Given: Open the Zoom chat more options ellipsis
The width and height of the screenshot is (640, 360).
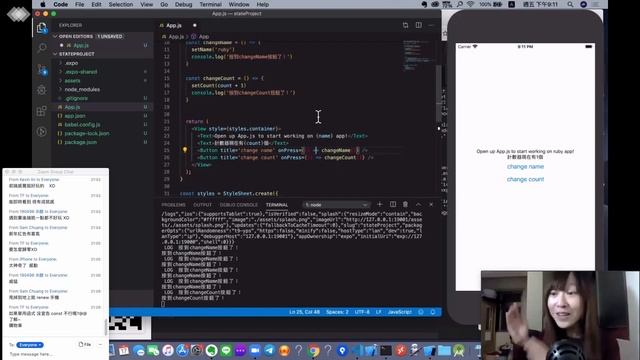Looking at the screenshot, I should (x=100, y=344).
